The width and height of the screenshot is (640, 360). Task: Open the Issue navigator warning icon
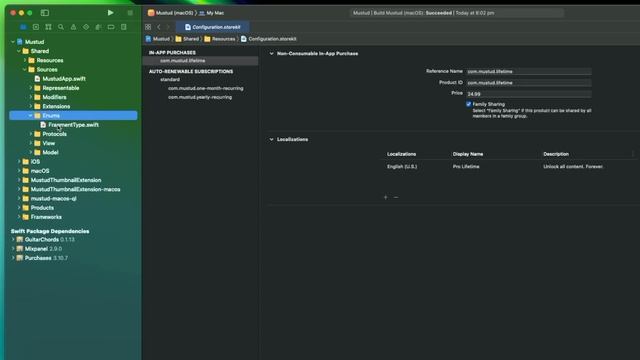point(73,27)
